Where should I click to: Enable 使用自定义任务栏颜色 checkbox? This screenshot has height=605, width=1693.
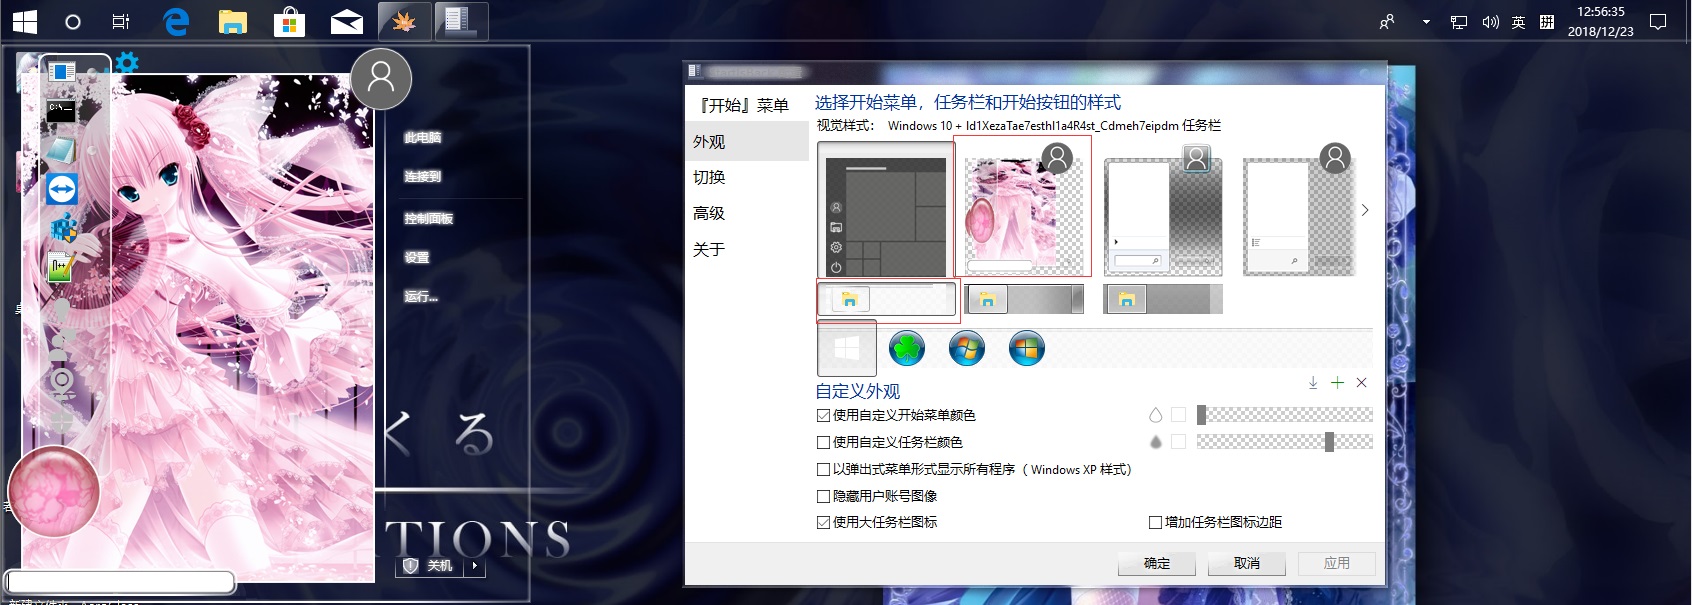point(824,442)
